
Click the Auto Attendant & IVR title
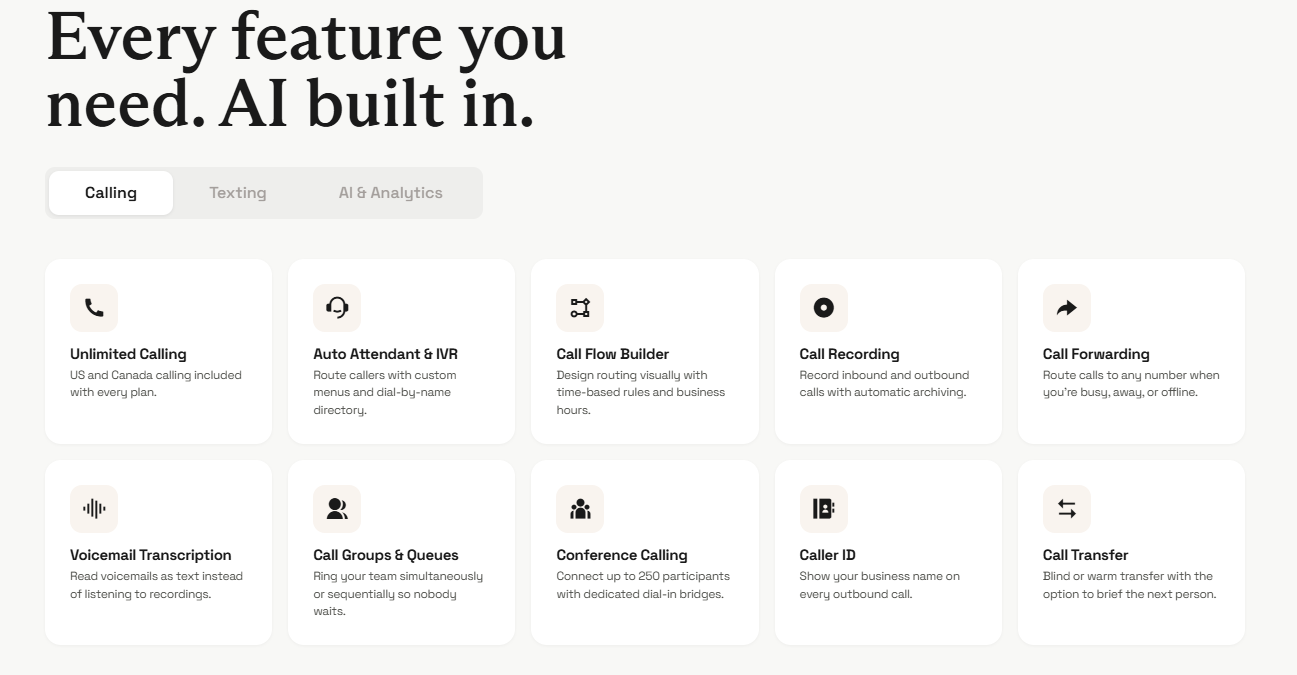pos(385,354)
